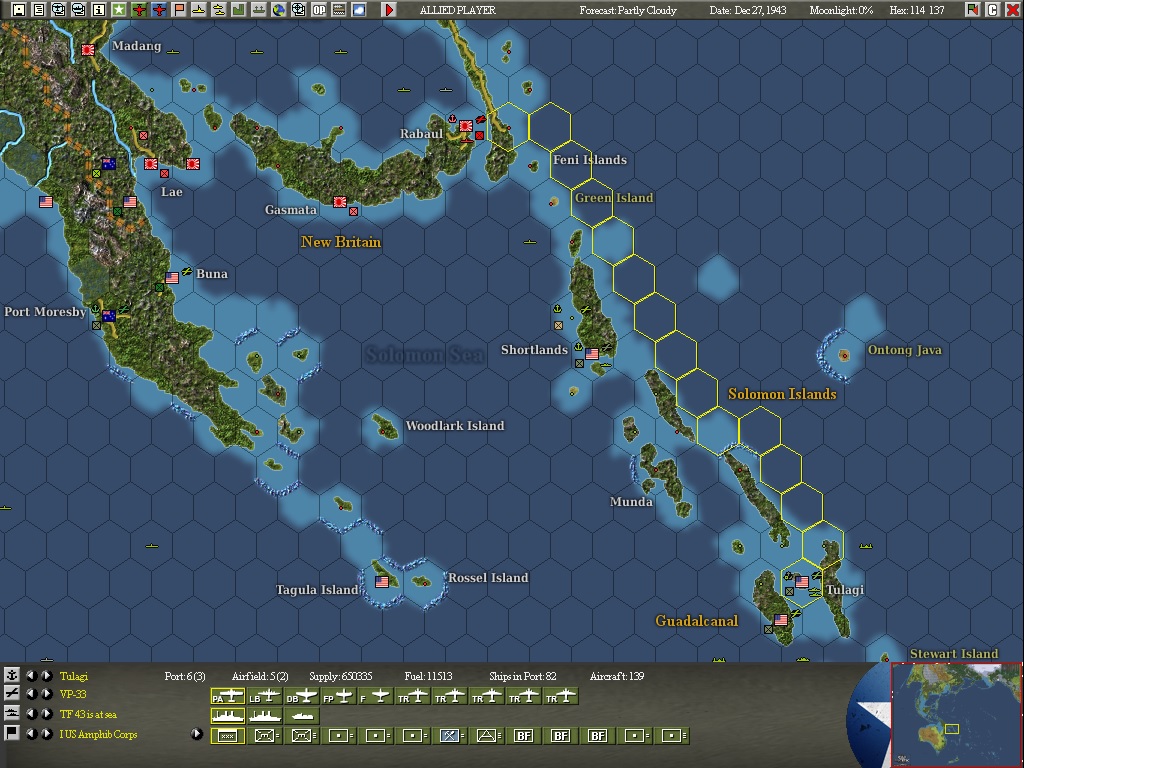Click the arrow left of land unit icons
Viewport: 1152px width, 768px height.
tap(196, 733)
